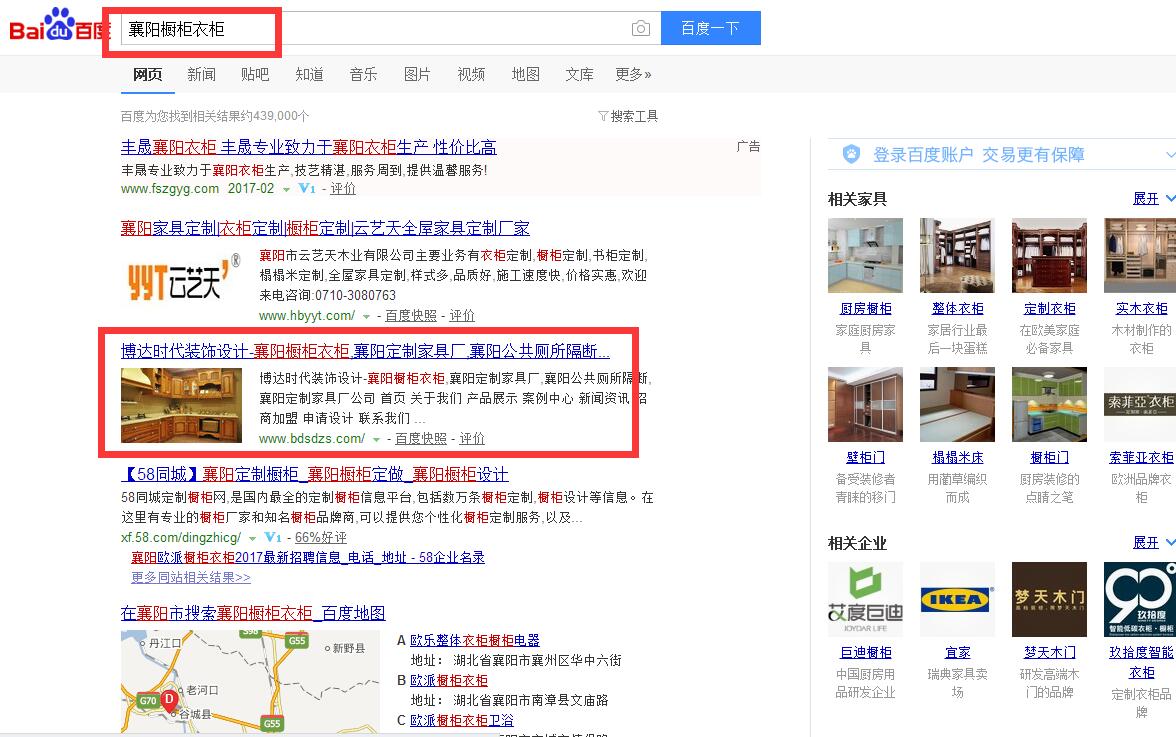Click the red D marker on map
This screenshot has height=737, width=1176.
click(x=170, y=700)
